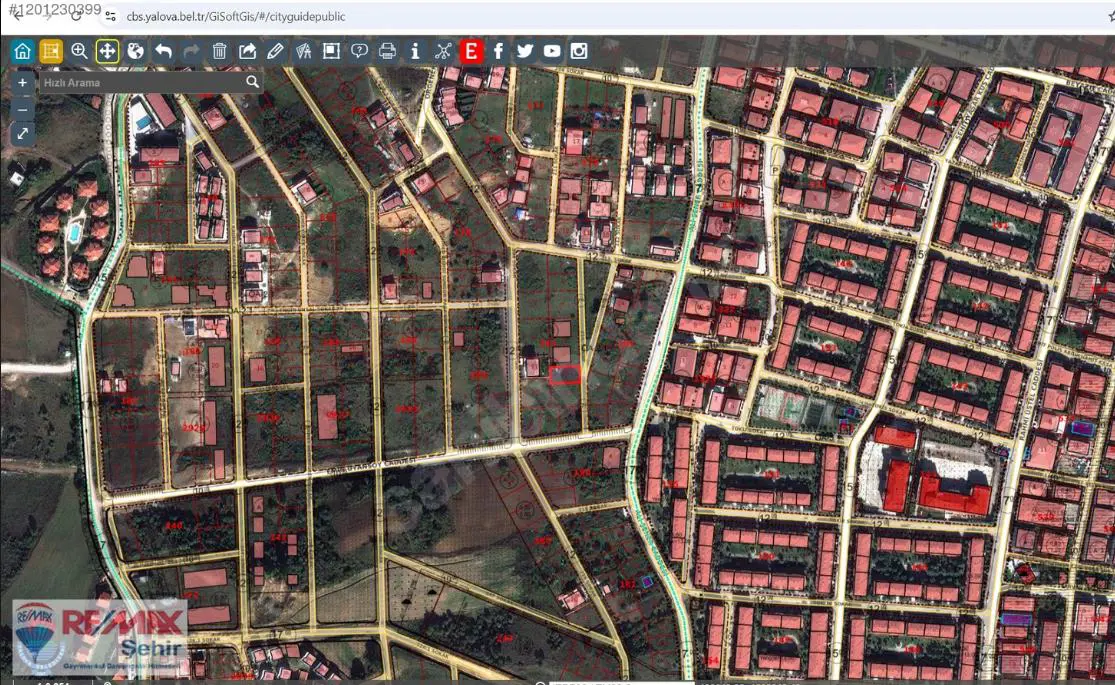Undo the last map action
This screenshot has height=685, width=1115.
pyautogui.click(x=163, y=51)
